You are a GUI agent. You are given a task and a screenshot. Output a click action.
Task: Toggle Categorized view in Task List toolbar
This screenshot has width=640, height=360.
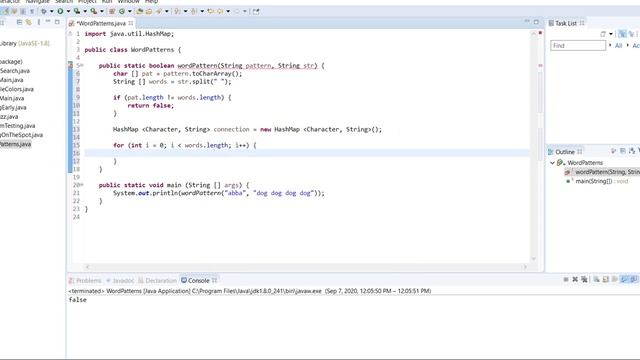coord(622,34)
